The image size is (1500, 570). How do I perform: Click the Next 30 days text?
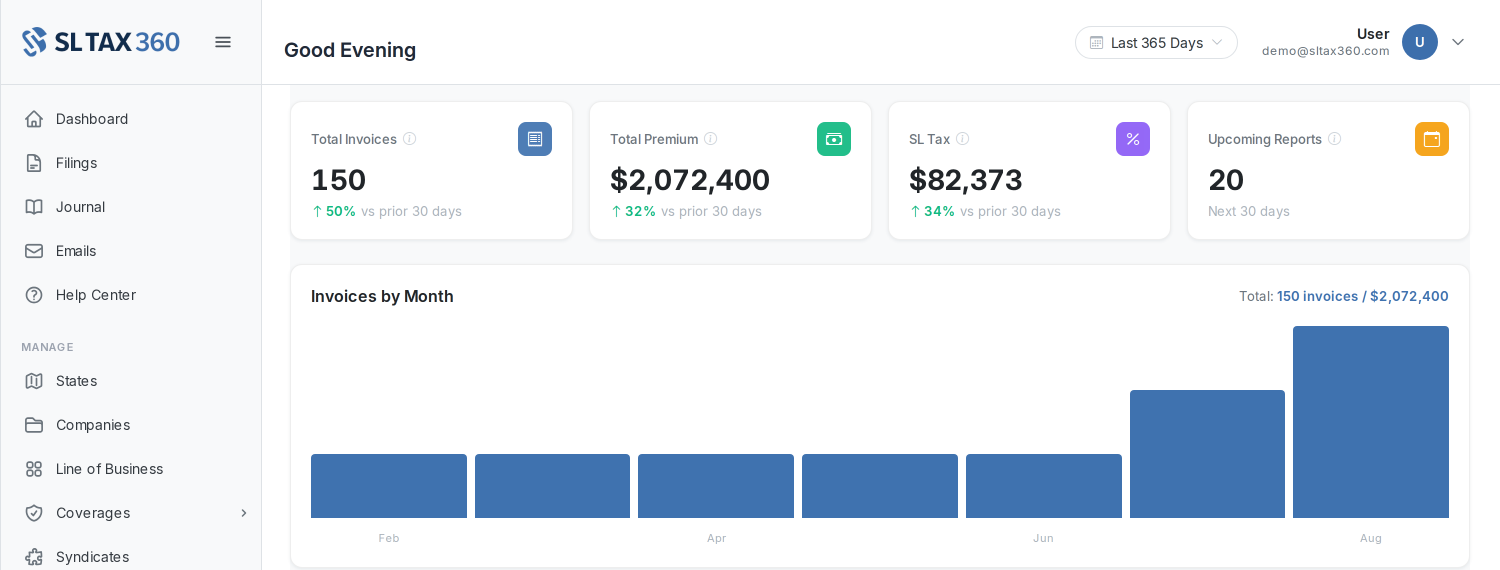[1249, 211]
